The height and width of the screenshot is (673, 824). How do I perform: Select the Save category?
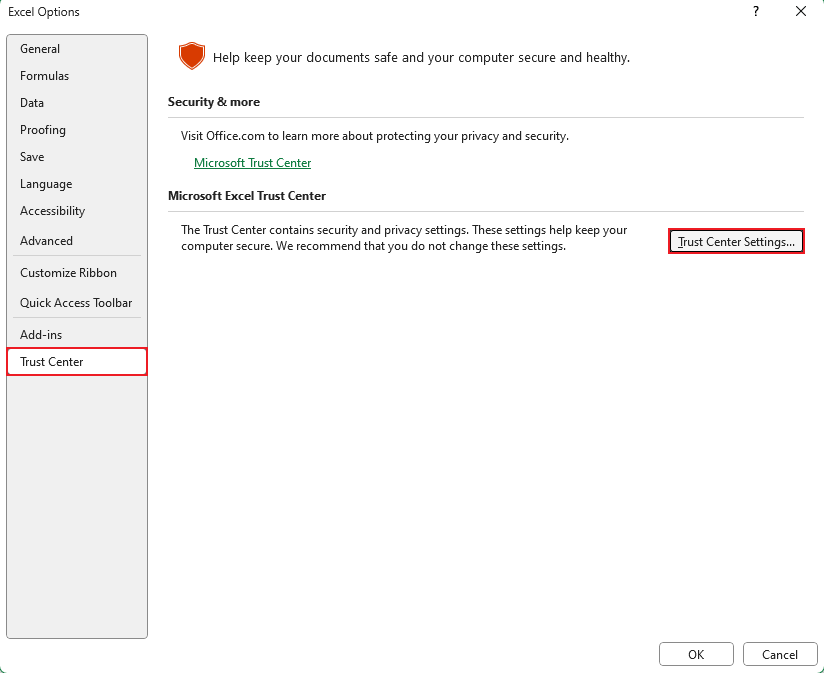click(x=77, y=157)
